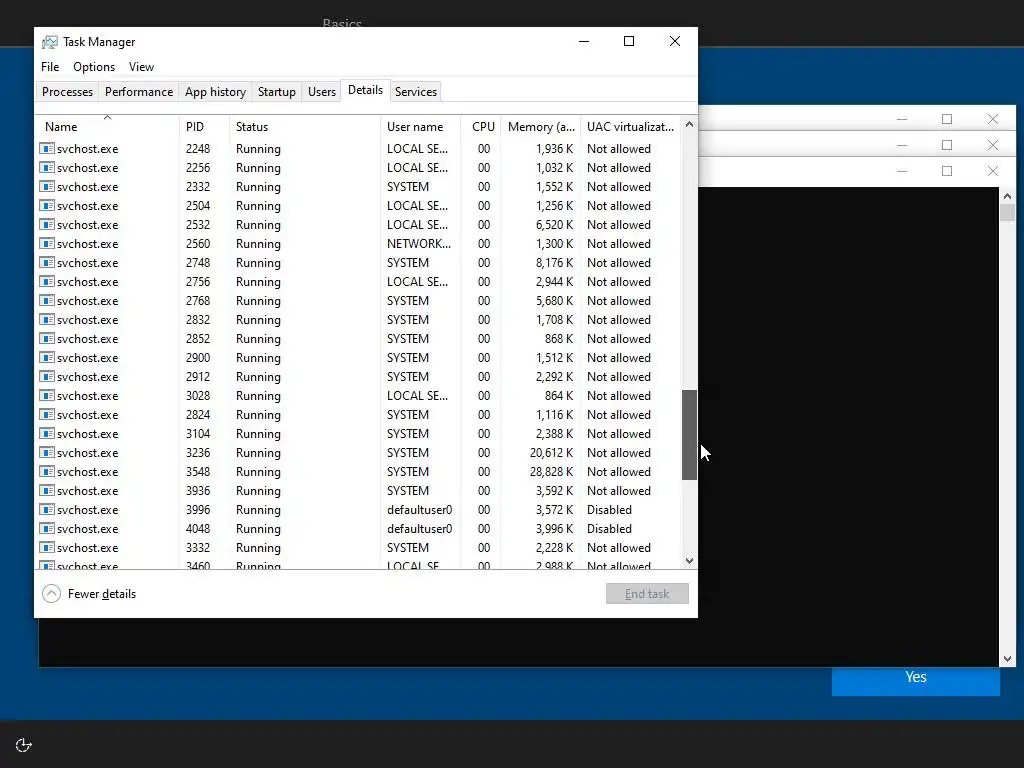Collapse Task Manager with Fewer details
Image resolution: width=1024 pixels, height=768 pixels.
click(89, 594)
